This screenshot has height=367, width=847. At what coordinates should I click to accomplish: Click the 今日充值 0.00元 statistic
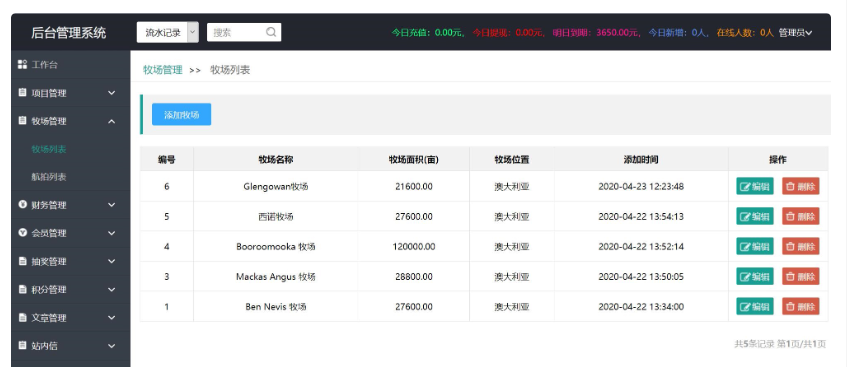point(428,32)
